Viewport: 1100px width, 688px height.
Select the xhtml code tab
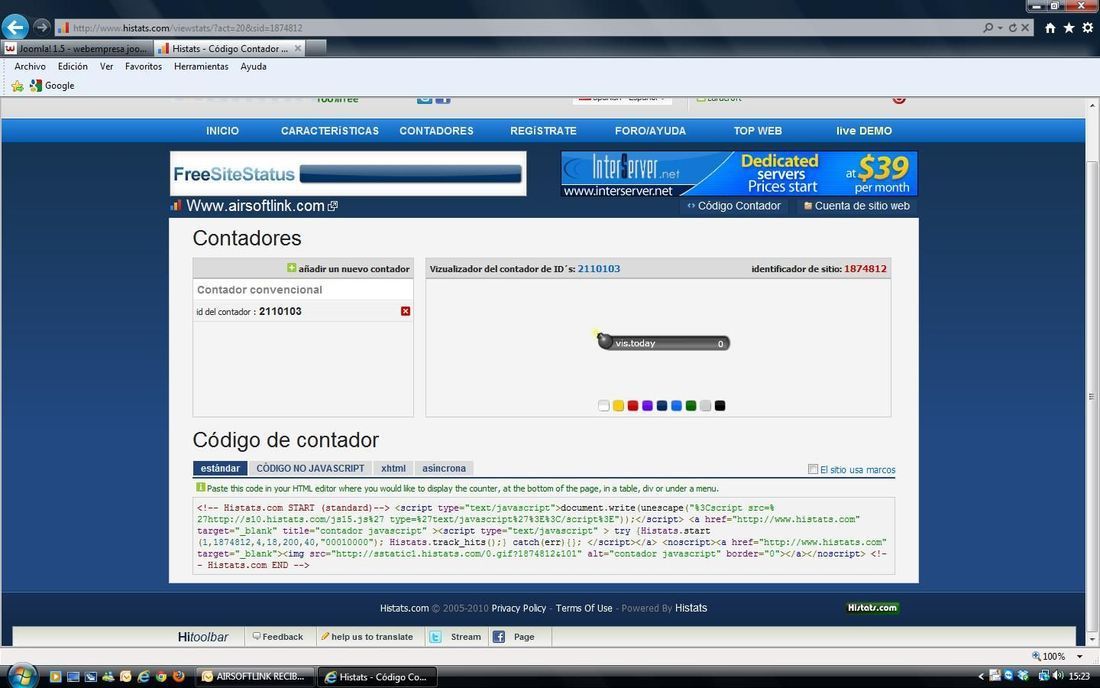pos(394,468)
